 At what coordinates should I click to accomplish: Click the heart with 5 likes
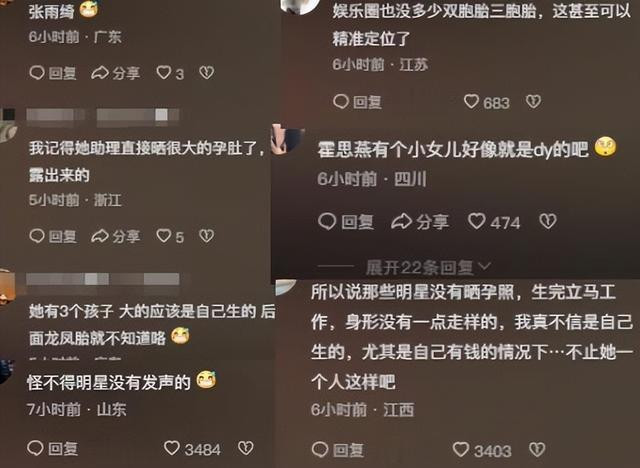(164, 235)
